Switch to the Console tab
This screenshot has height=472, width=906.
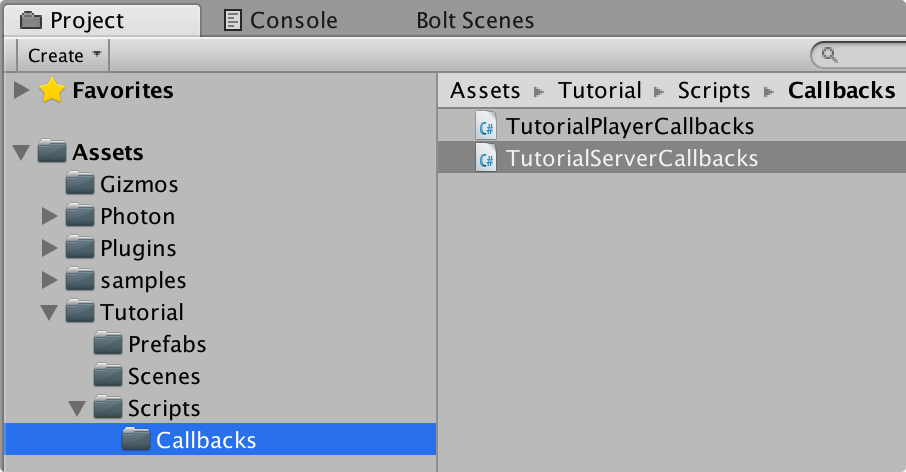[280, 20]
